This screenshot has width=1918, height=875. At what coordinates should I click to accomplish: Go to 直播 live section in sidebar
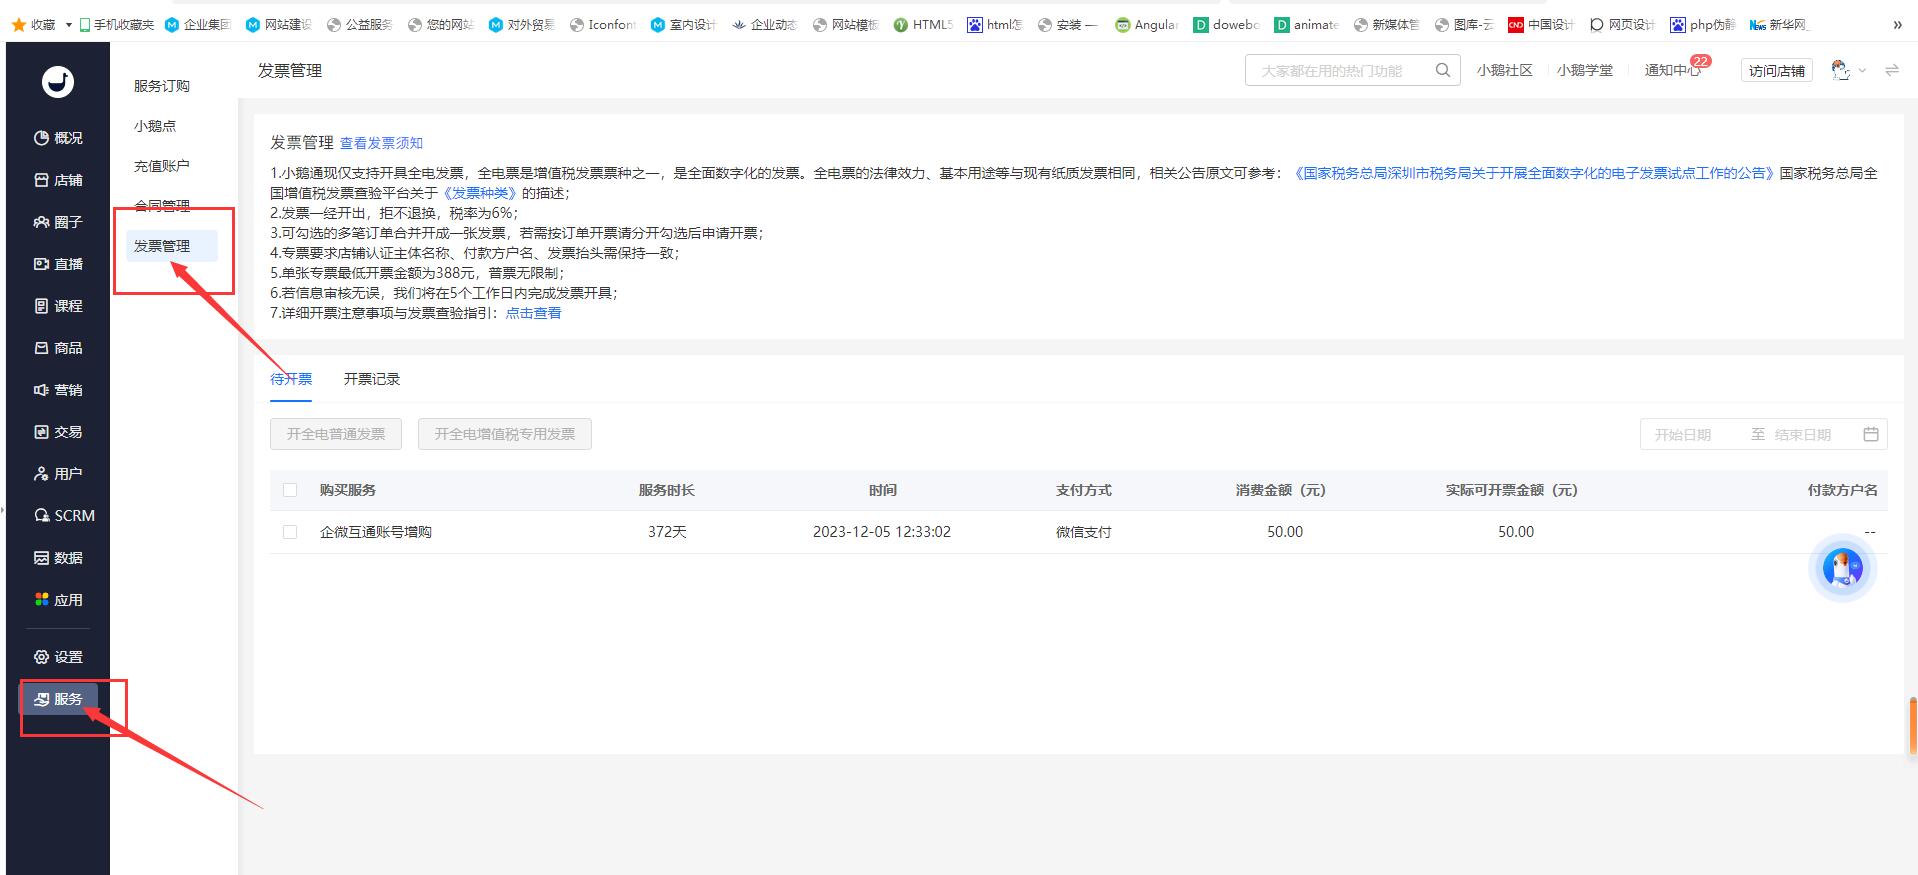click(58, 264)
